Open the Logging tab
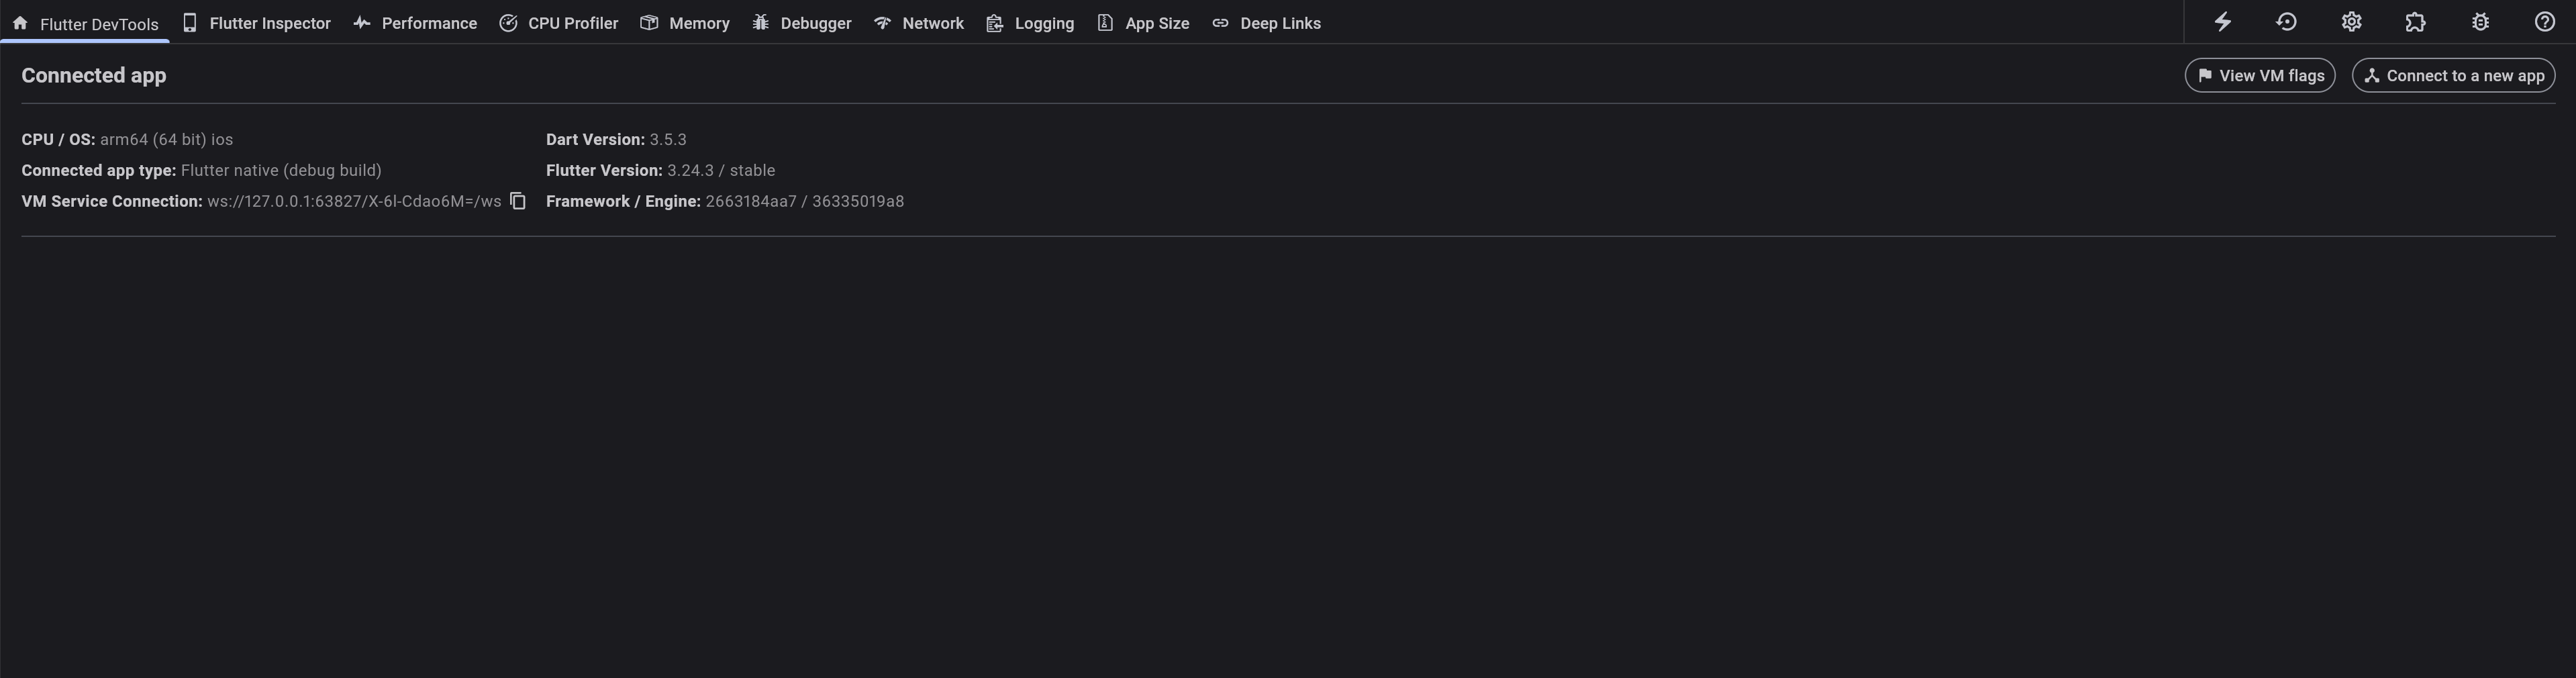The image size is (2576, 678). pos(1030,23)
